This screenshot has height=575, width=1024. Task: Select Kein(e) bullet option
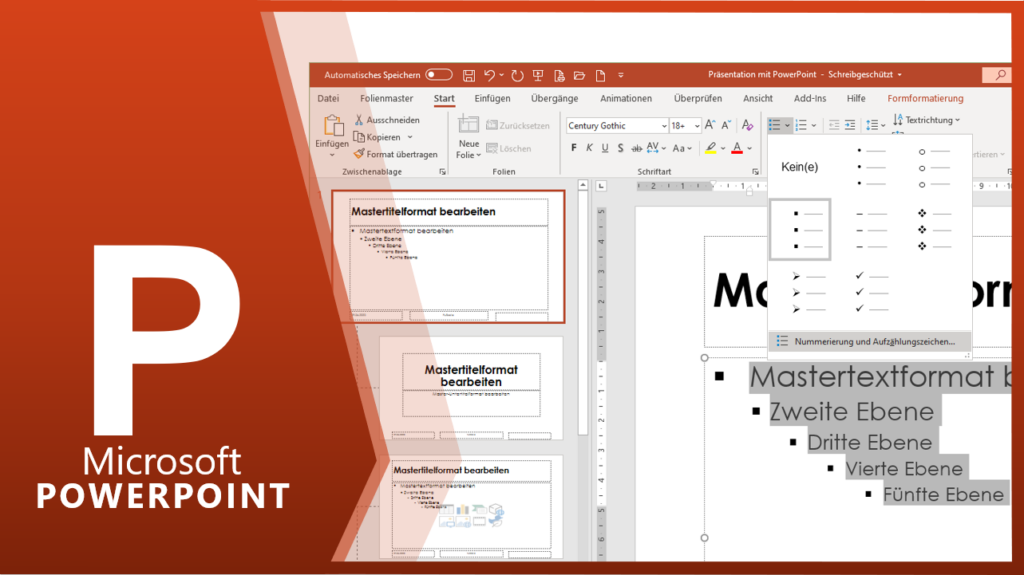[799, 167]
